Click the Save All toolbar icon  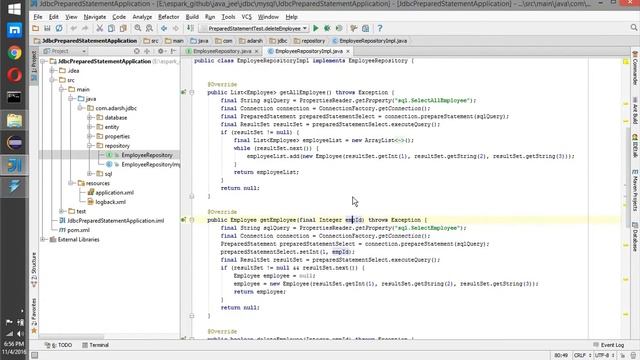pos(47,29)
